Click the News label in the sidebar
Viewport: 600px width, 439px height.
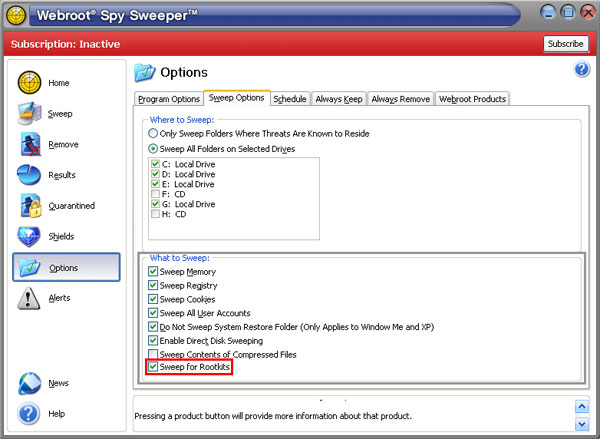click(58, 383)
